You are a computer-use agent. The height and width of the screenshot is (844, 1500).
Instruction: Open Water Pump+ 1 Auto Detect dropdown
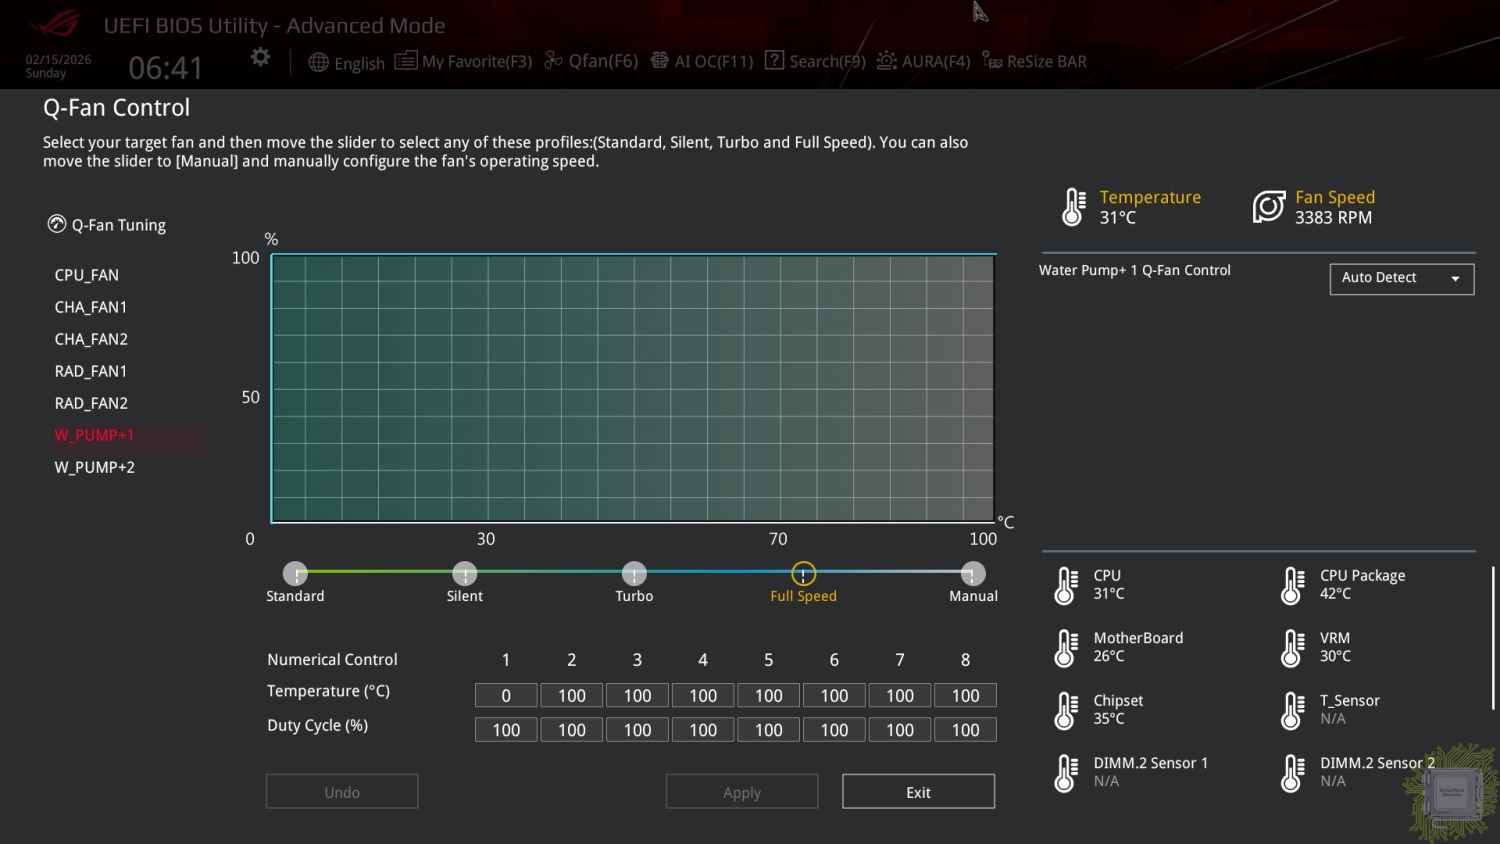pos(1401,278)
